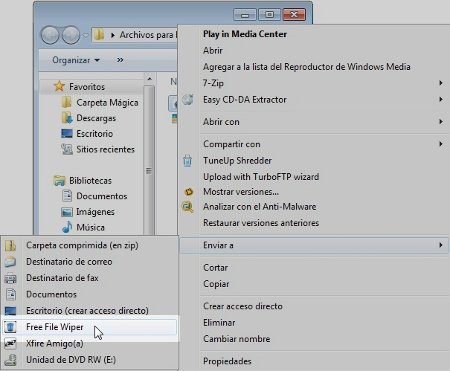Click the Xfire Amigo(a) icon
Viewport: 450px width, 371px height.
click(x=10, y=343)
